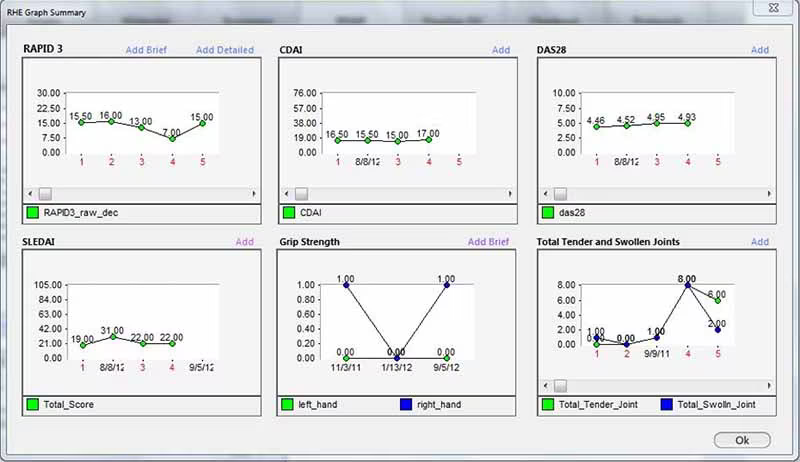Viewport: 800px width, 462px height.
Task: Select DAS28 data point 4.95
Action: coord(657,123)
